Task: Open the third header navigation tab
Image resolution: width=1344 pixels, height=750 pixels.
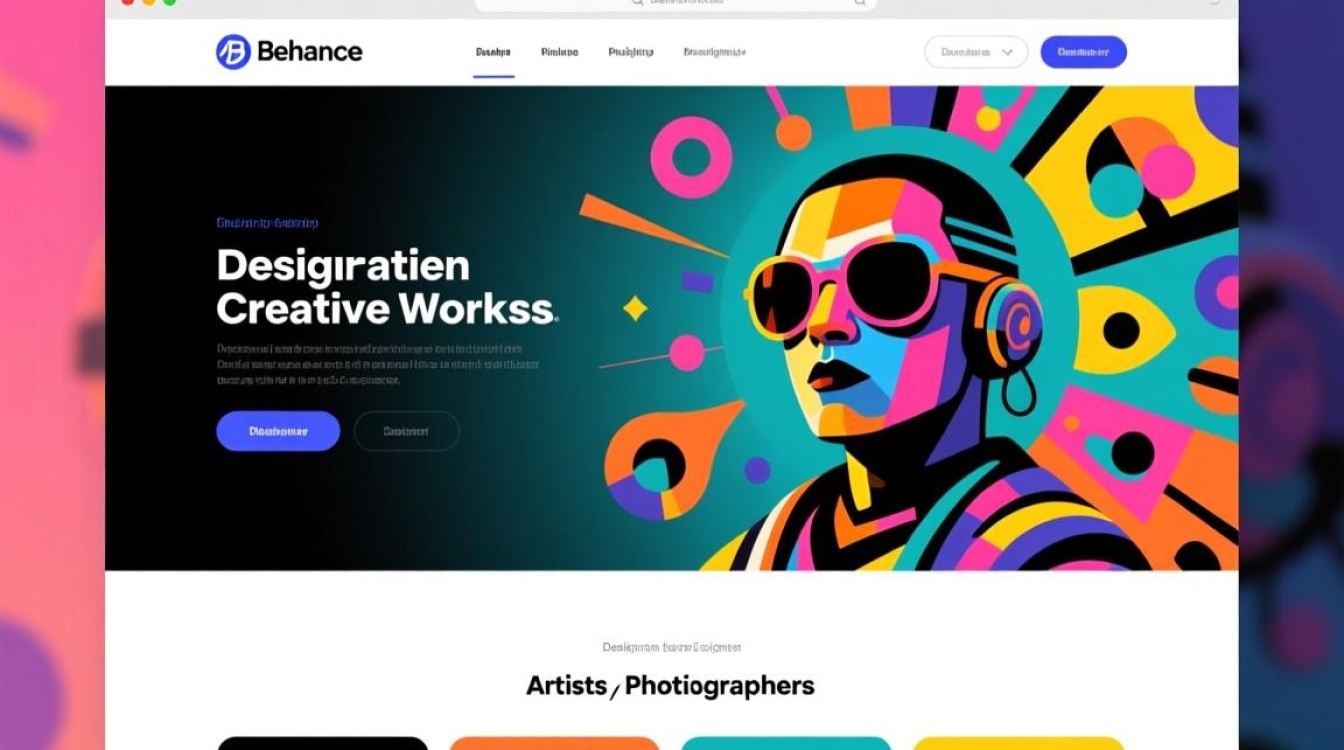Action: click(631, 52)
